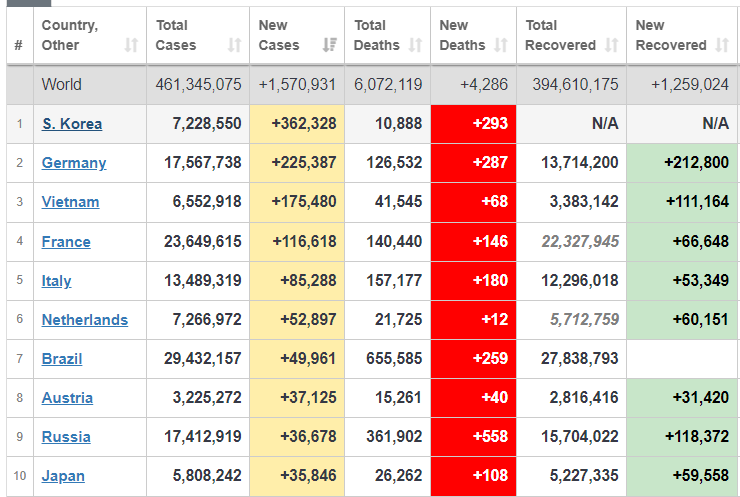
Task: Select World total deaths 6,072,119
Action: [388, 84]
